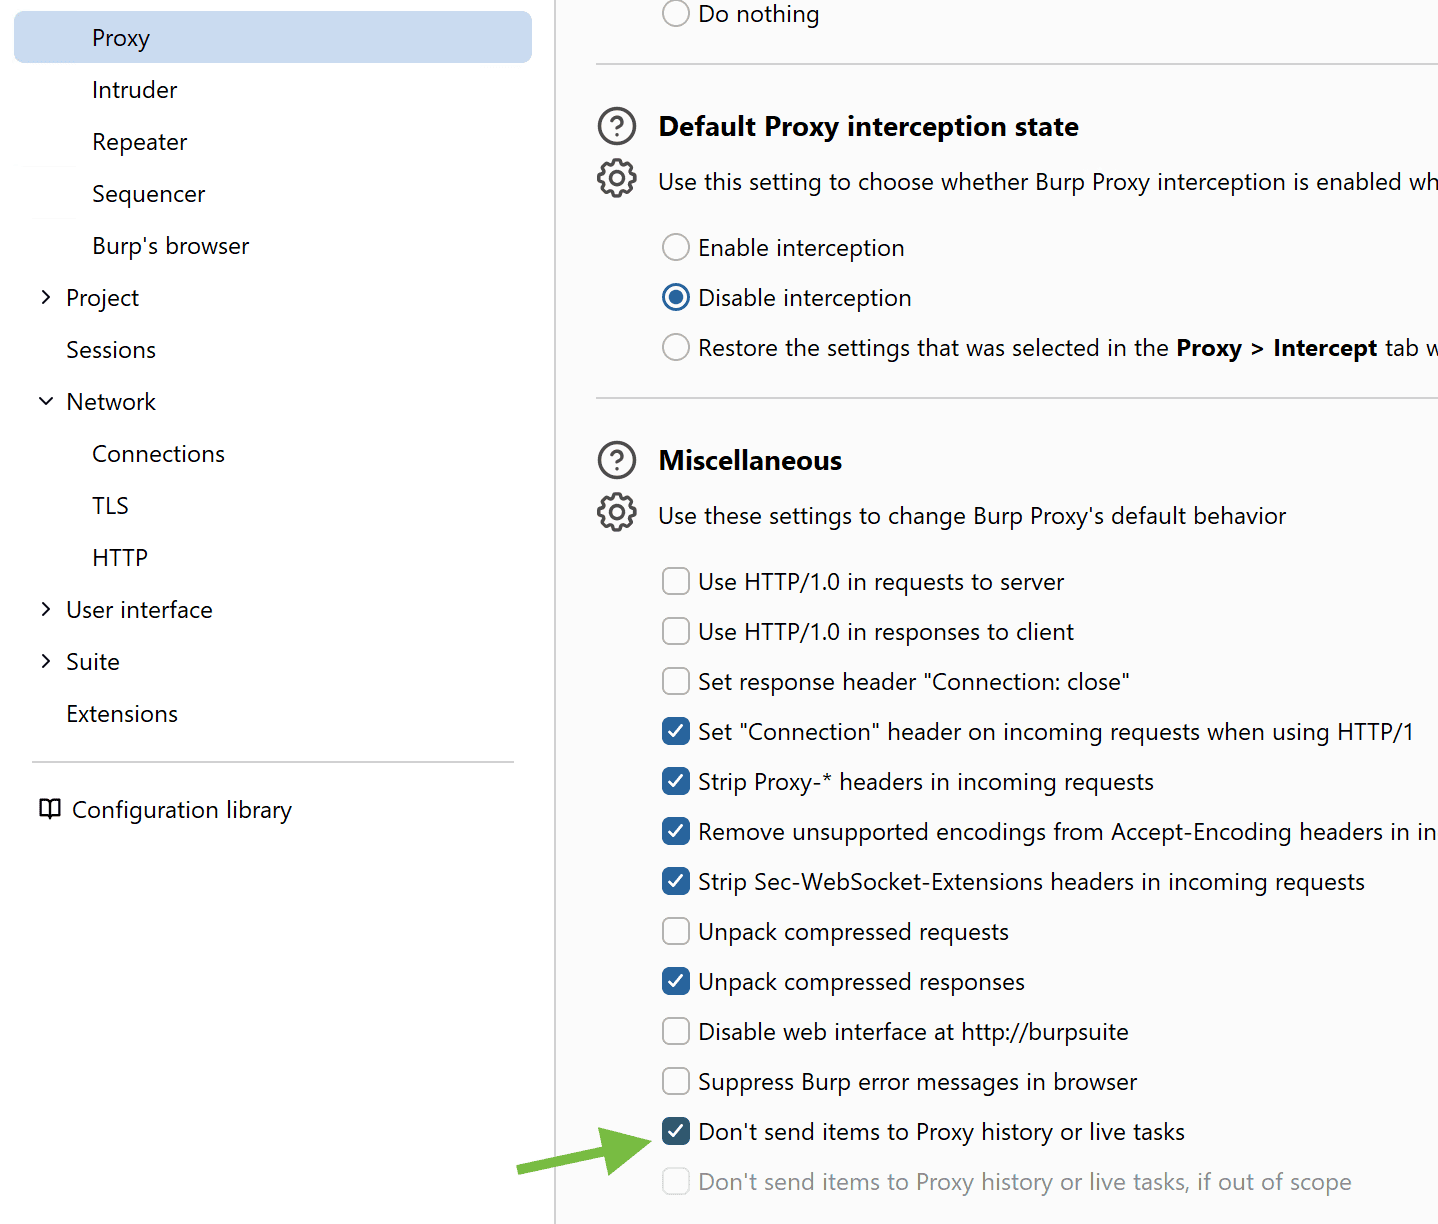Viewport: 1438px width, 1224px height.
Task: Click the Configuration library book icon
Action: pyautogui.click(x=49, y=809)
